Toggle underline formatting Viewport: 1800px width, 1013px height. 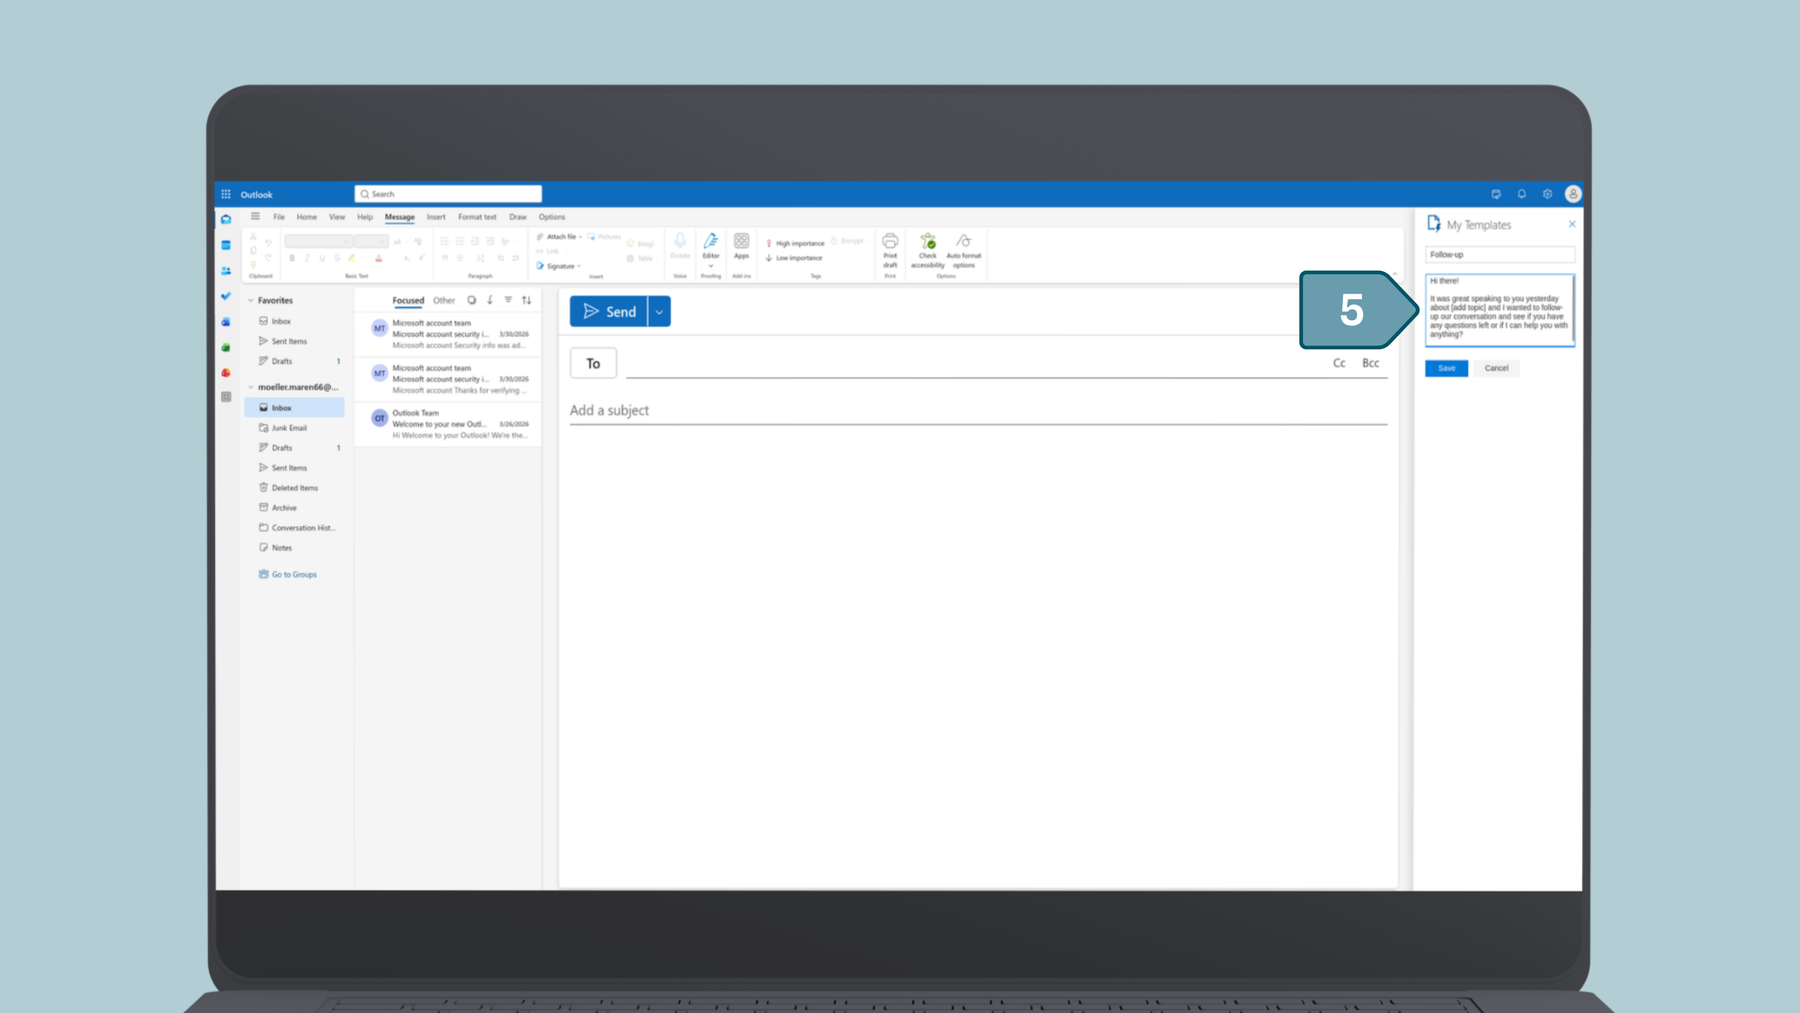click(x=322, y=258)
